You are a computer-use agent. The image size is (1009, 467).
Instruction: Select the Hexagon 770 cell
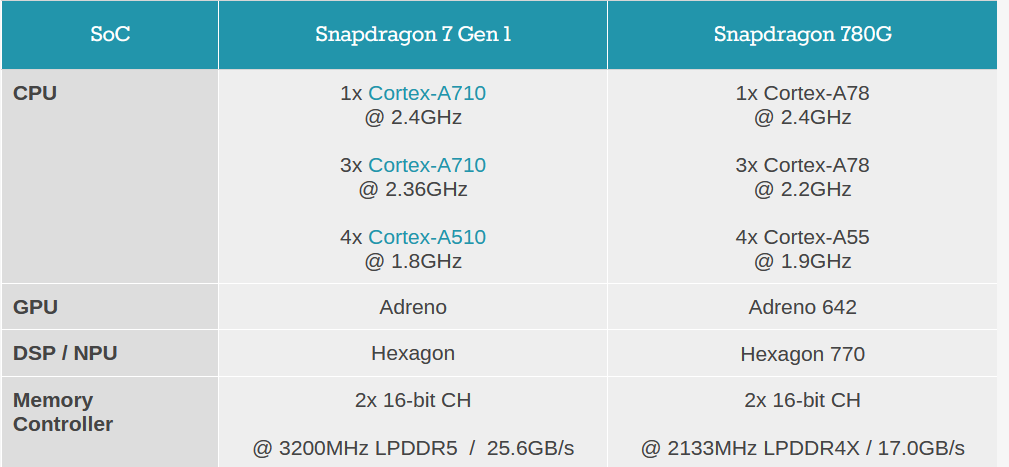click(x=802, y=354)
